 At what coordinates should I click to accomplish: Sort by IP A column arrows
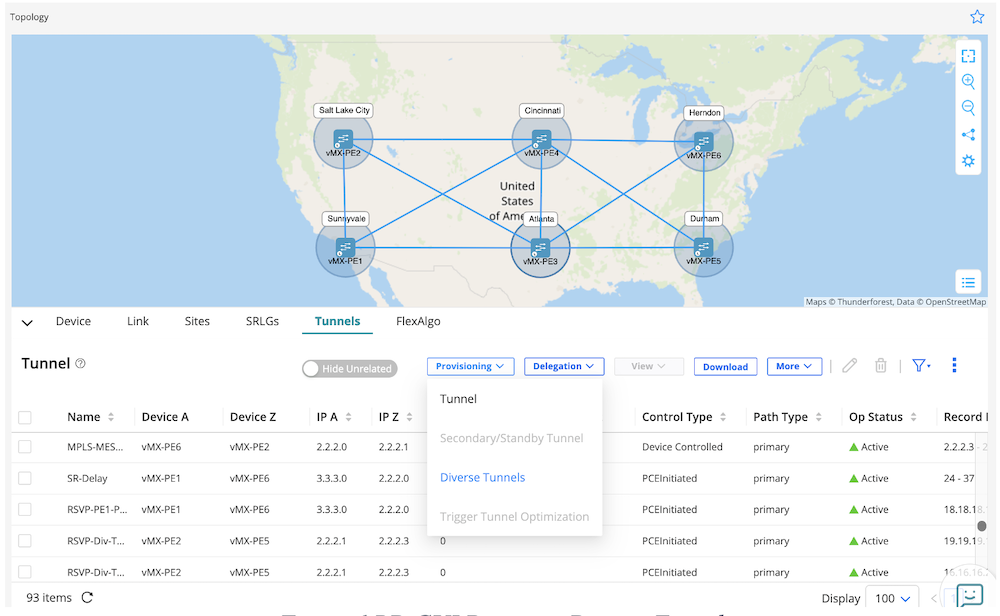click(x=348, y=417)
